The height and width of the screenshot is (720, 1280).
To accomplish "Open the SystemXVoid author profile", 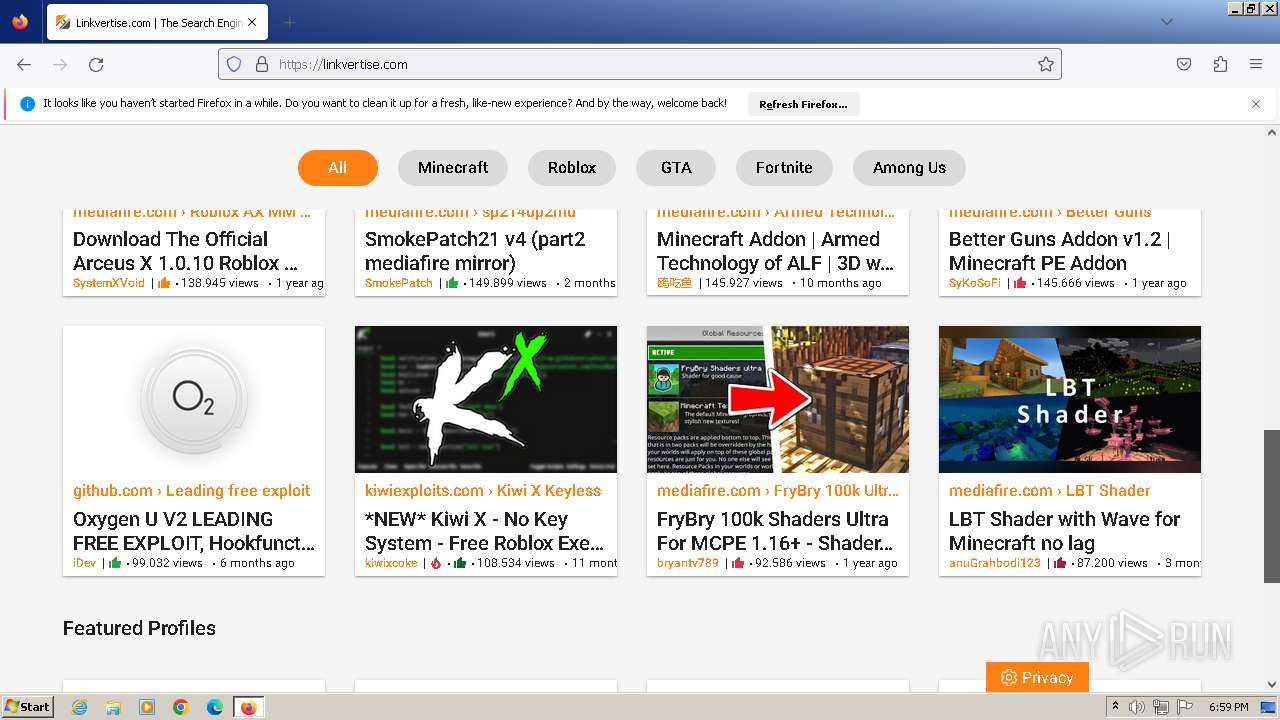I will click(109, 283).
